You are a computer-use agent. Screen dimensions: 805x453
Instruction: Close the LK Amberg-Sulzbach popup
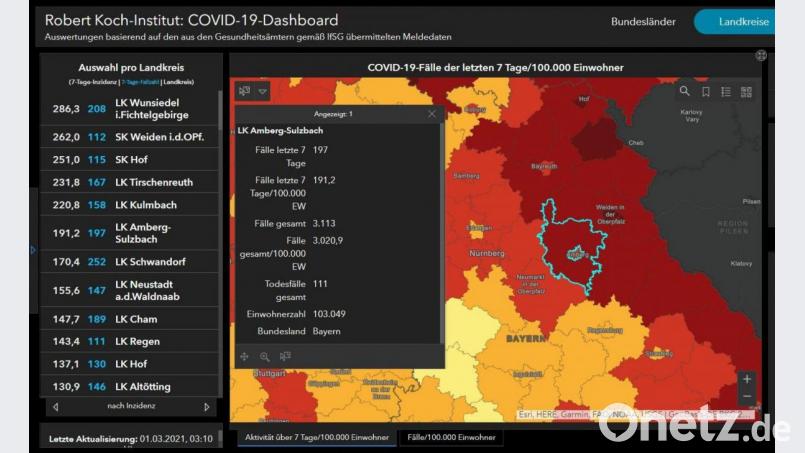click(432, 114)
